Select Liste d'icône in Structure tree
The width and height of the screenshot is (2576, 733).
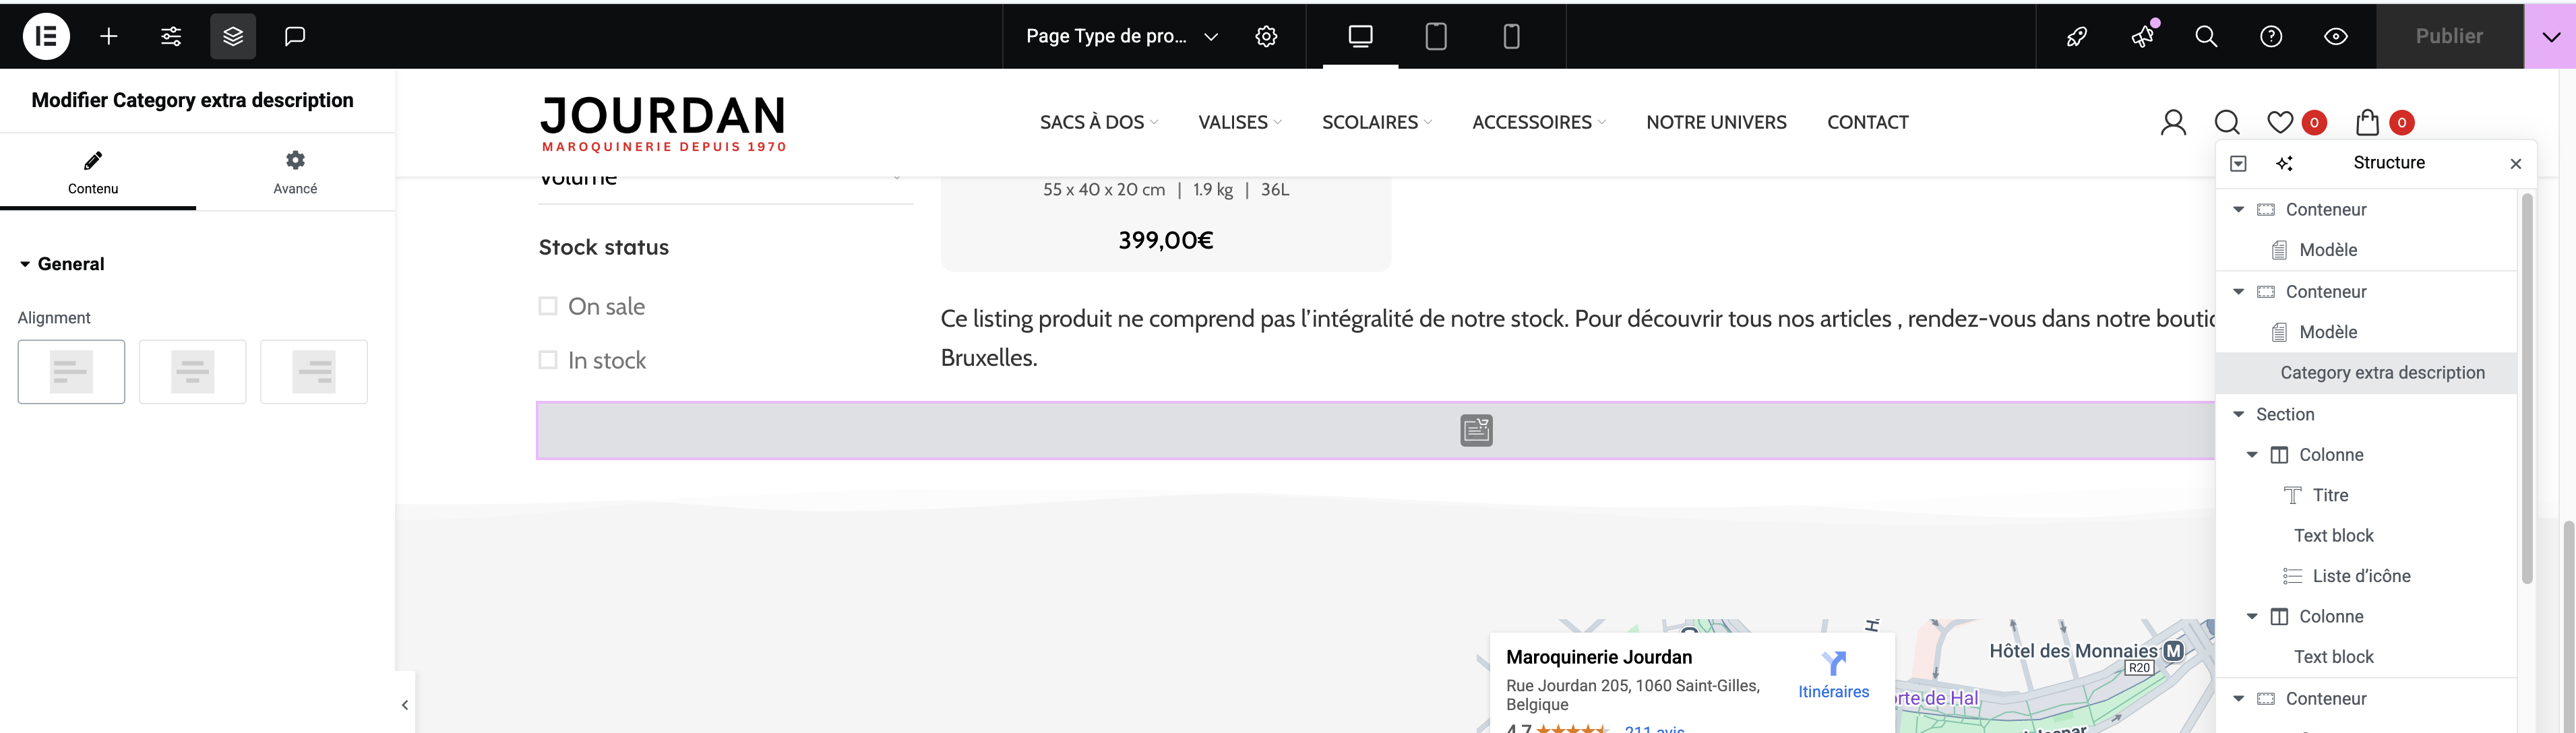pos(2360,576)
